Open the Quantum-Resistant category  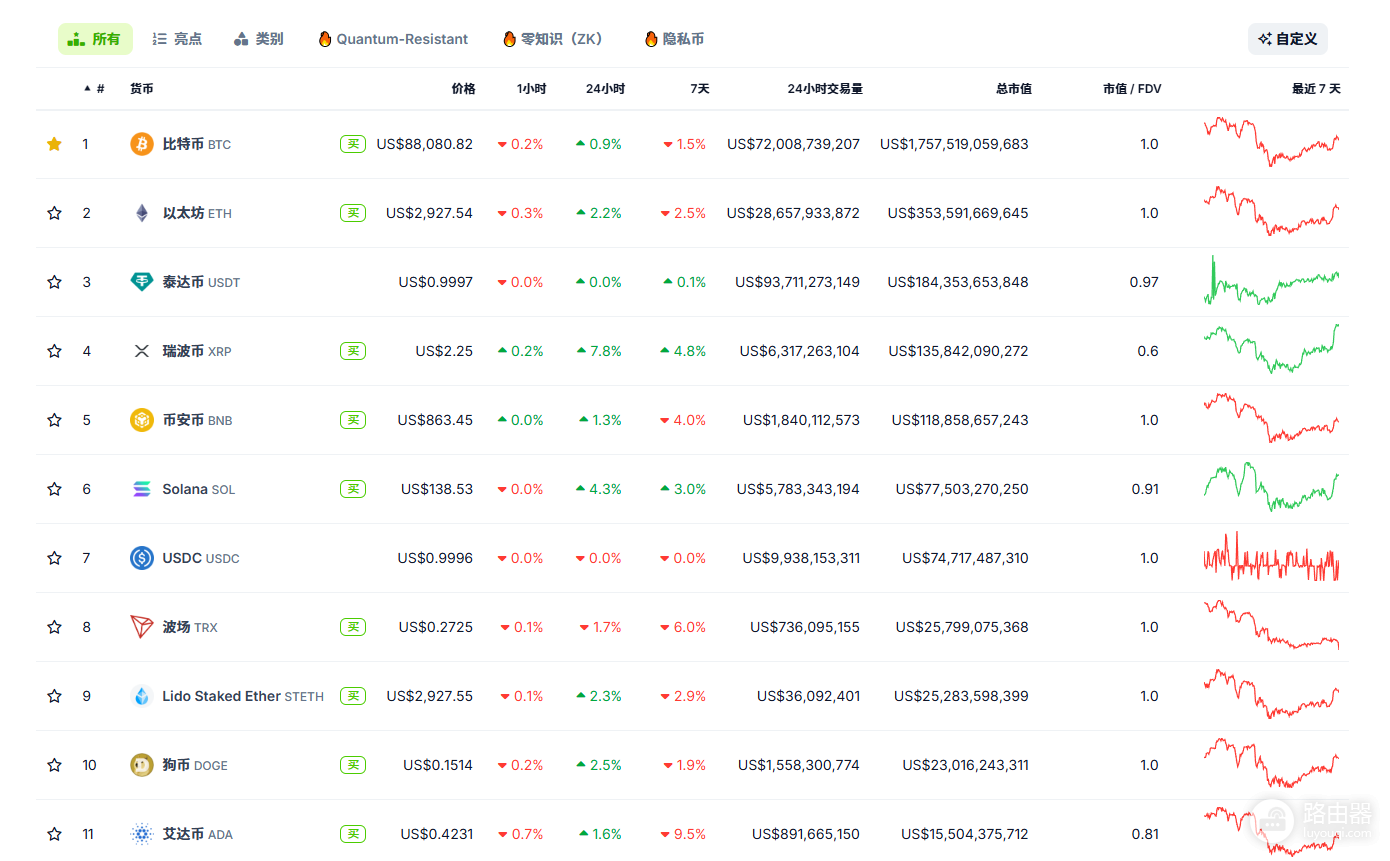click(x=393, y=39)
